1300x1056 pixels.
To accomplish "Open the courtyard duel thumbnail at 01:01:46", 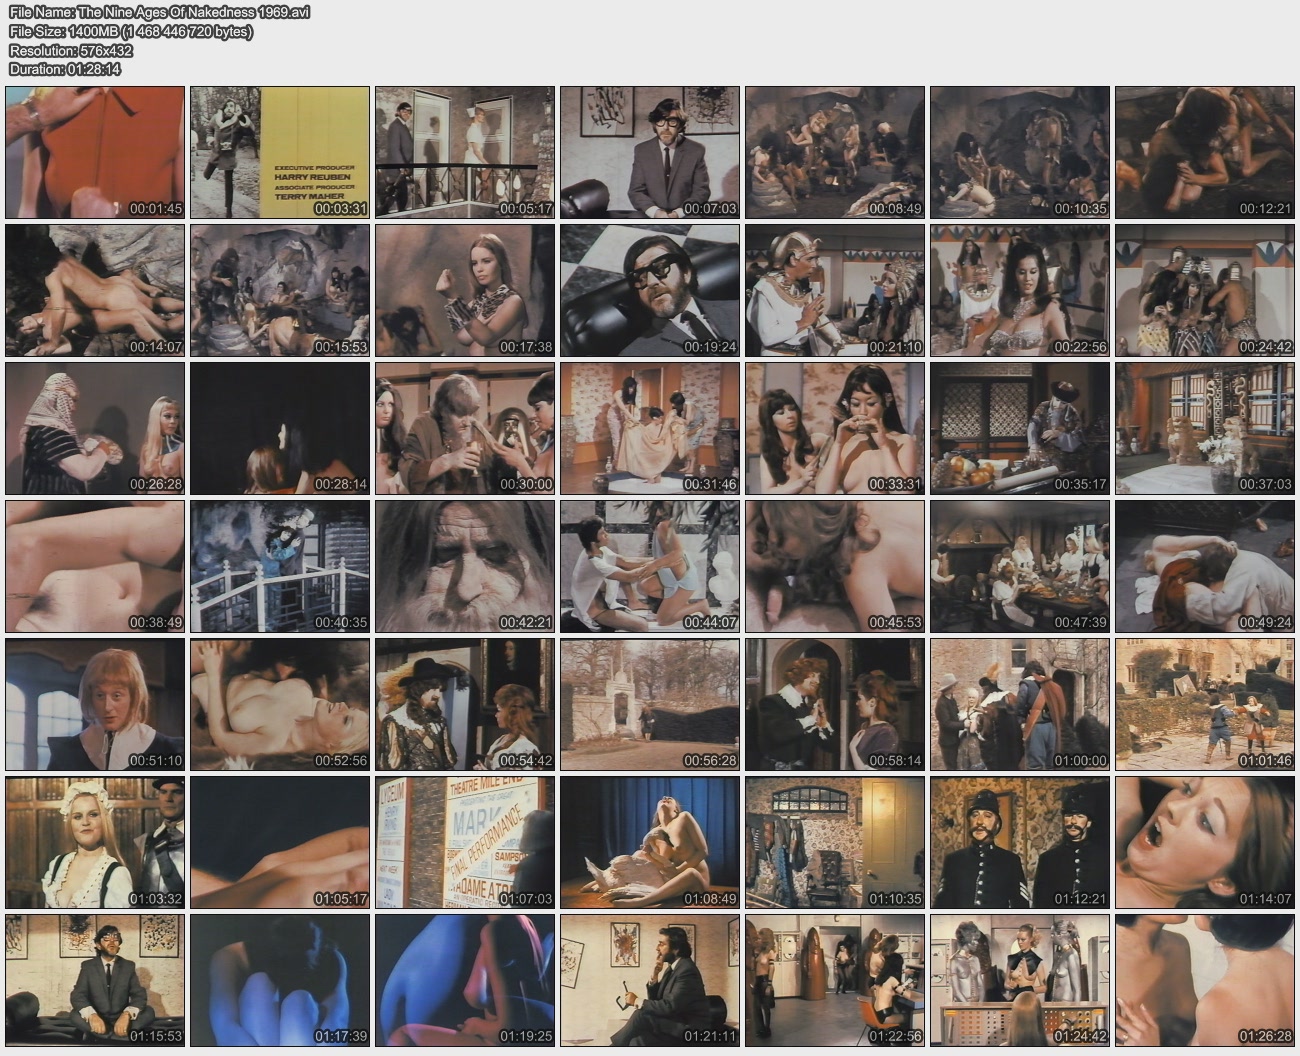I will pos(1205,704).
